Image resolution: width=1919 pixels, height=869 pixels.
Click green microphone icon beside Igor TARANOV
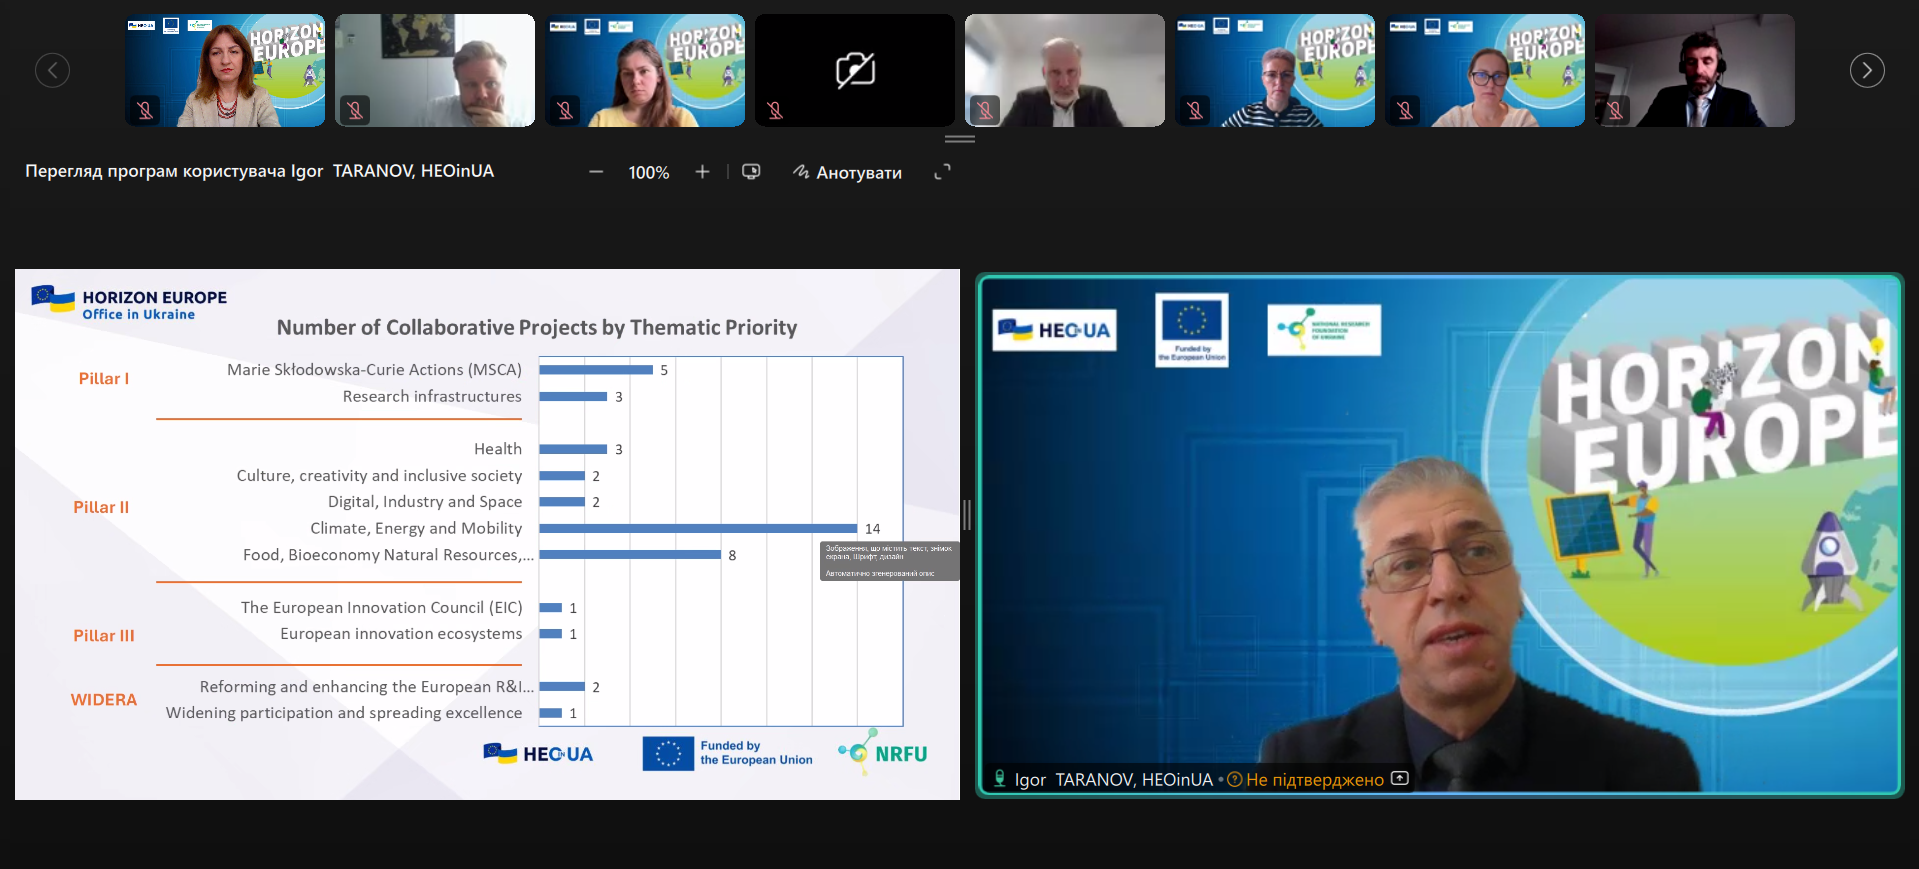pyautogui.click(x=999, y=778)
